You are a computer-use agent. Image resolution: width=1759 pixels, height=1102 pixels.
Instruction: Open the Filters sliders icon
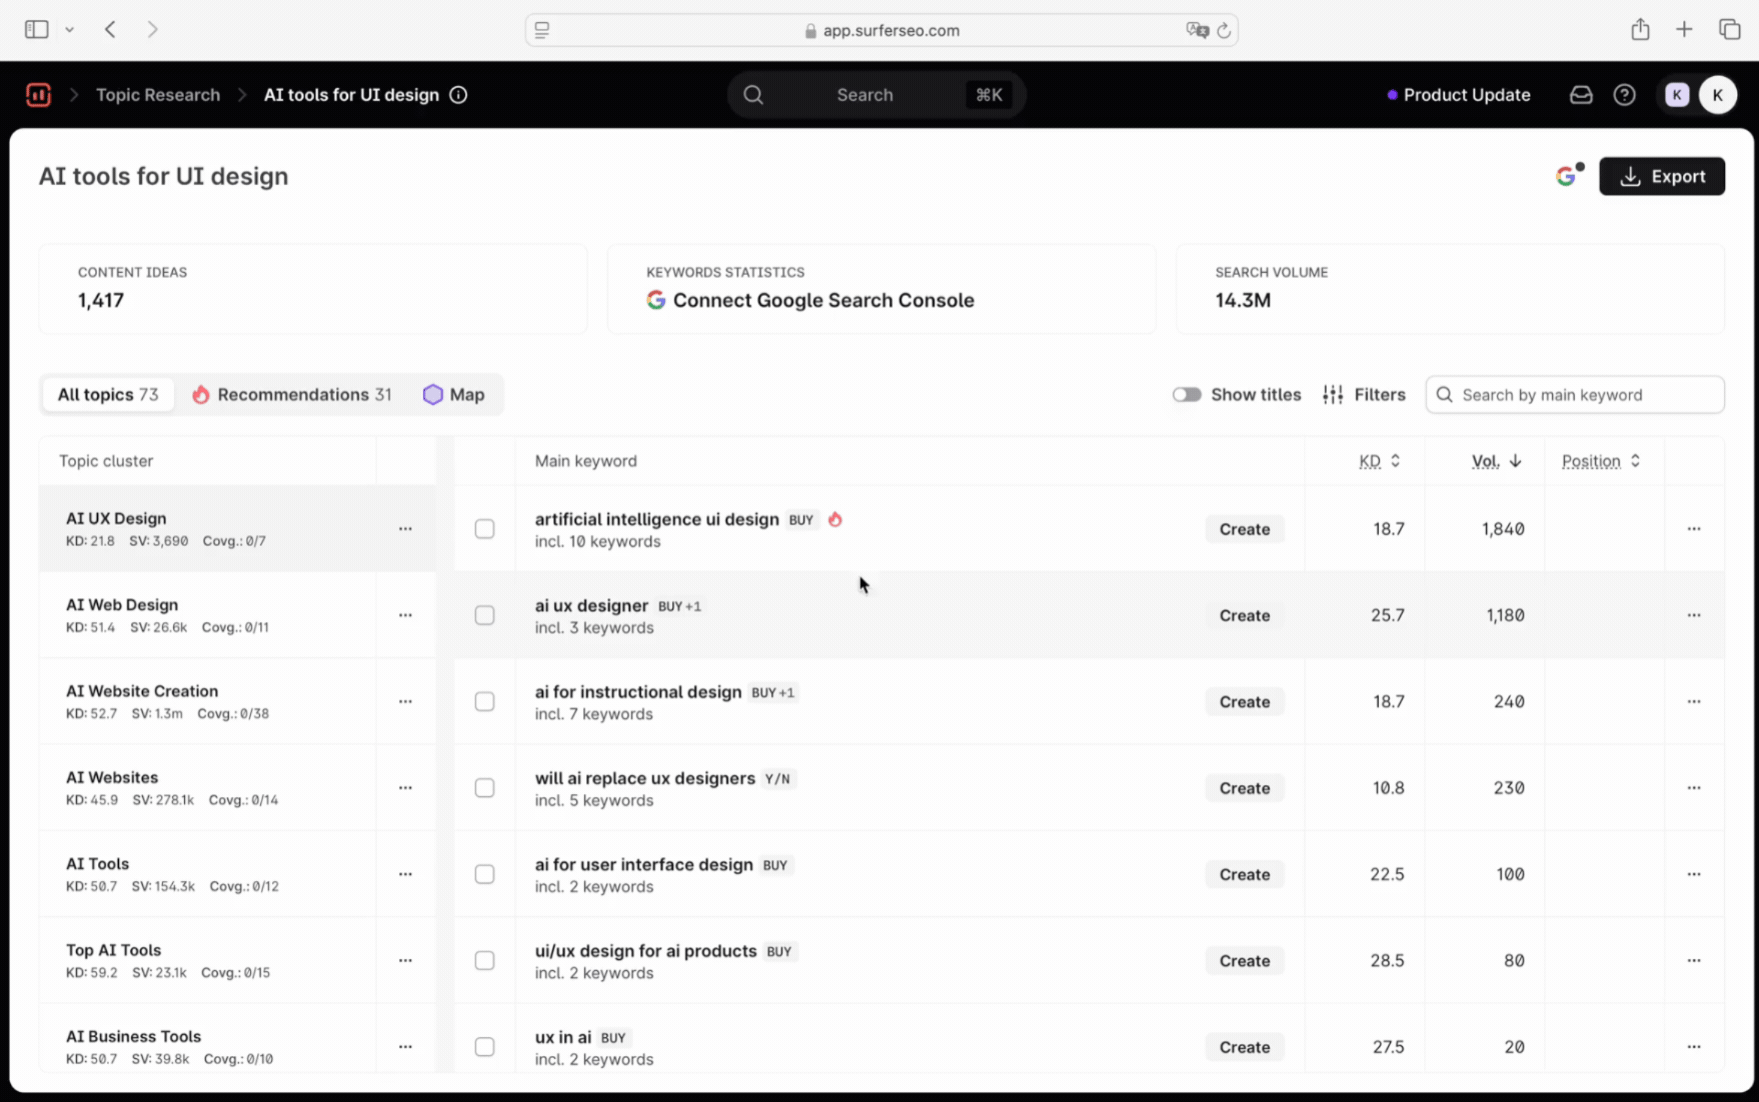tap(1333, 395)
